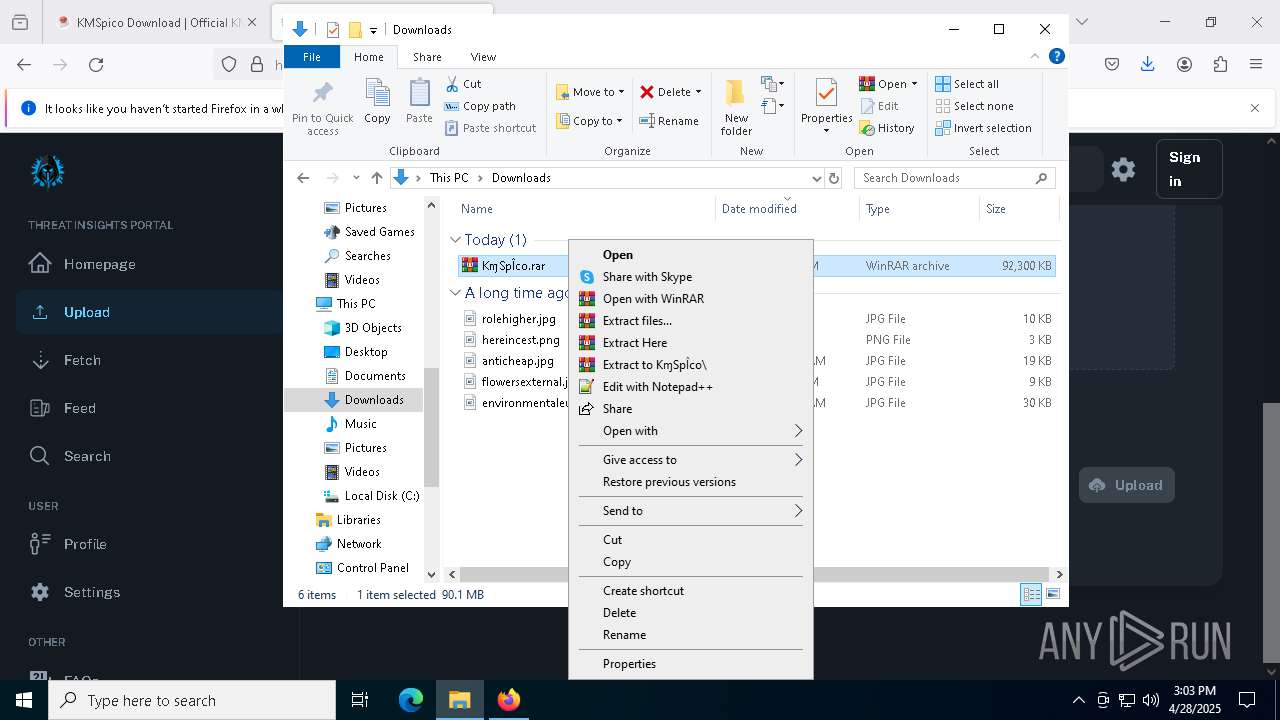Switch to large icons view button
1280x720 pixels.
tap(1053, 595)
